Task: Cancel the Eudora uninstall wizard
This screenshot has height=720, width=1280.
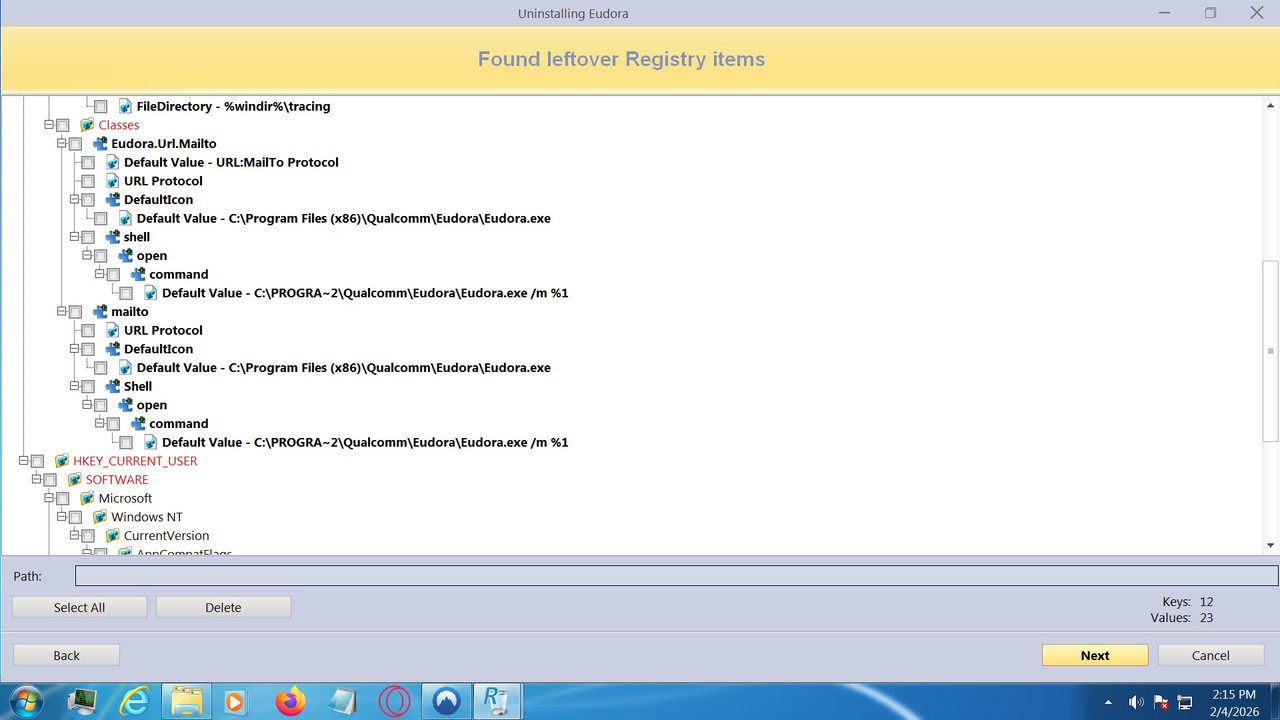Action: coord(1211,655)
